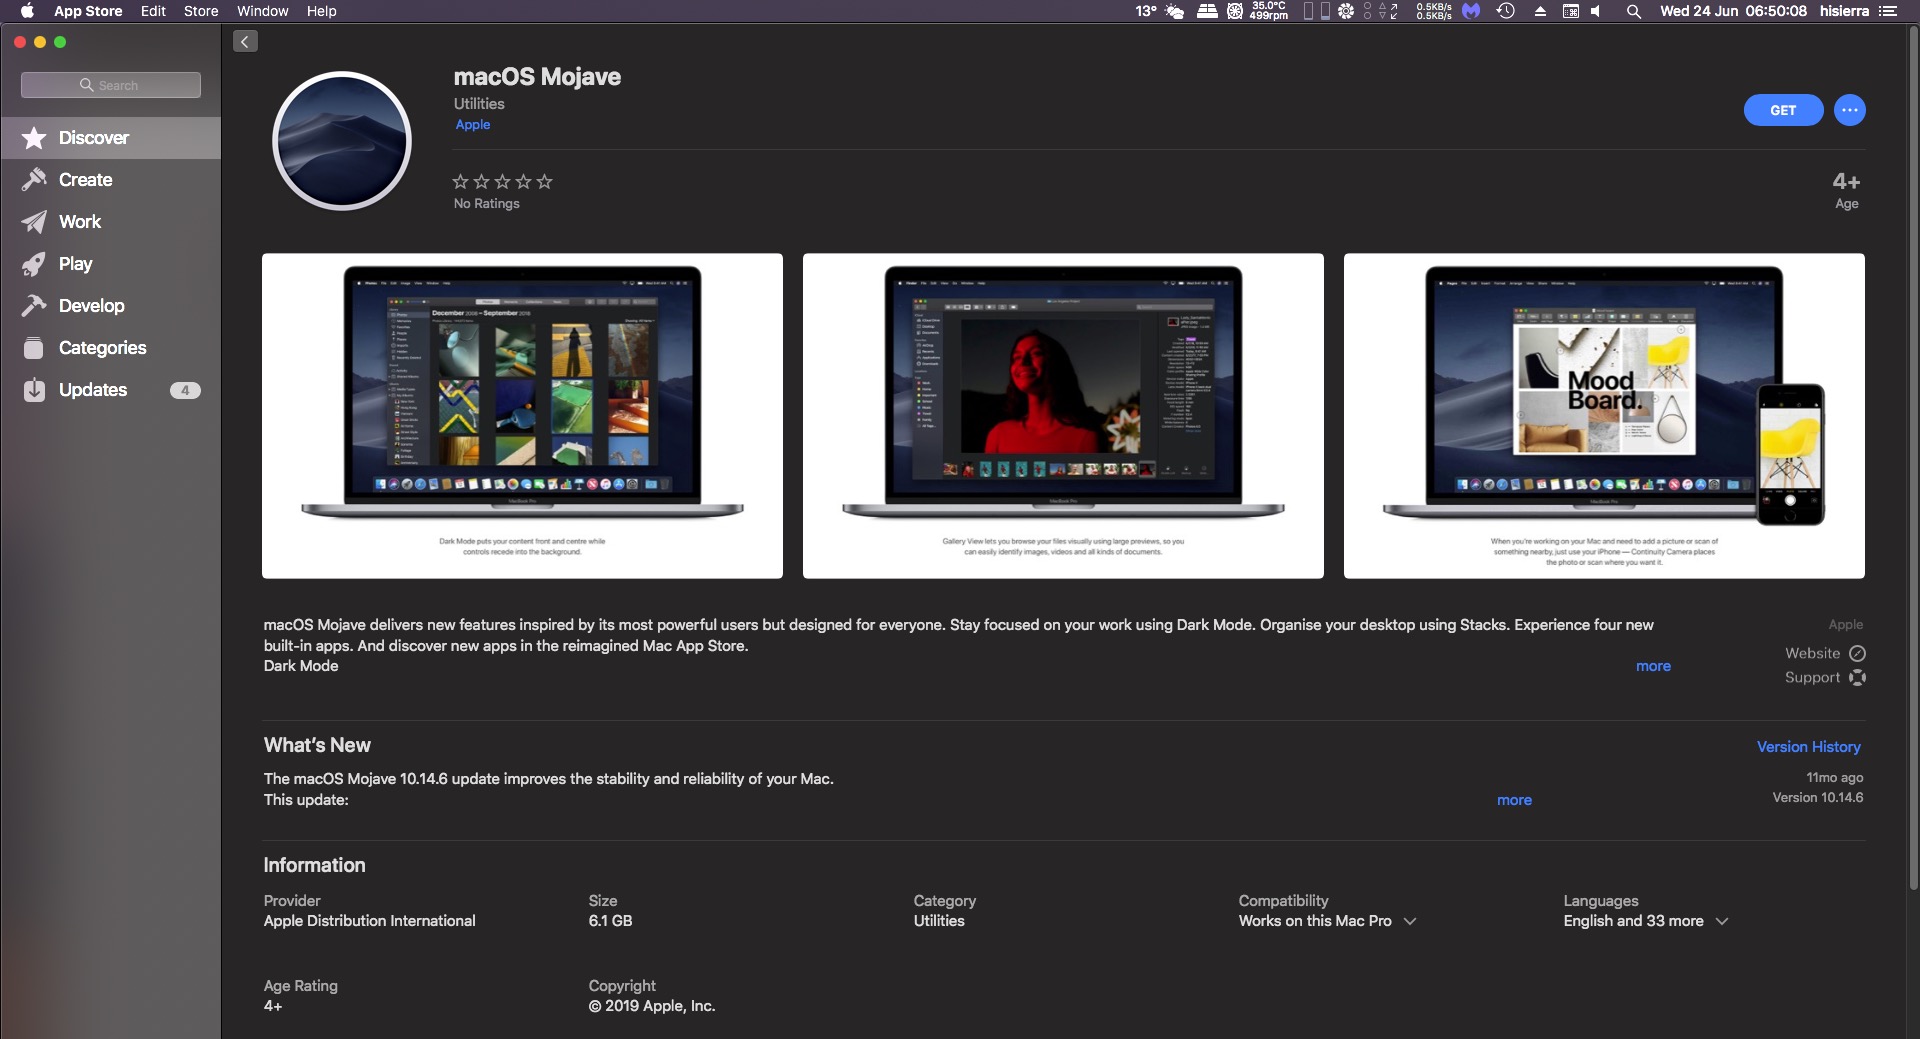This screenshot has height=1039, width=1920.
Task: Click the Website icon for macOS Mojave
Action: click(x=1857, y=653)
